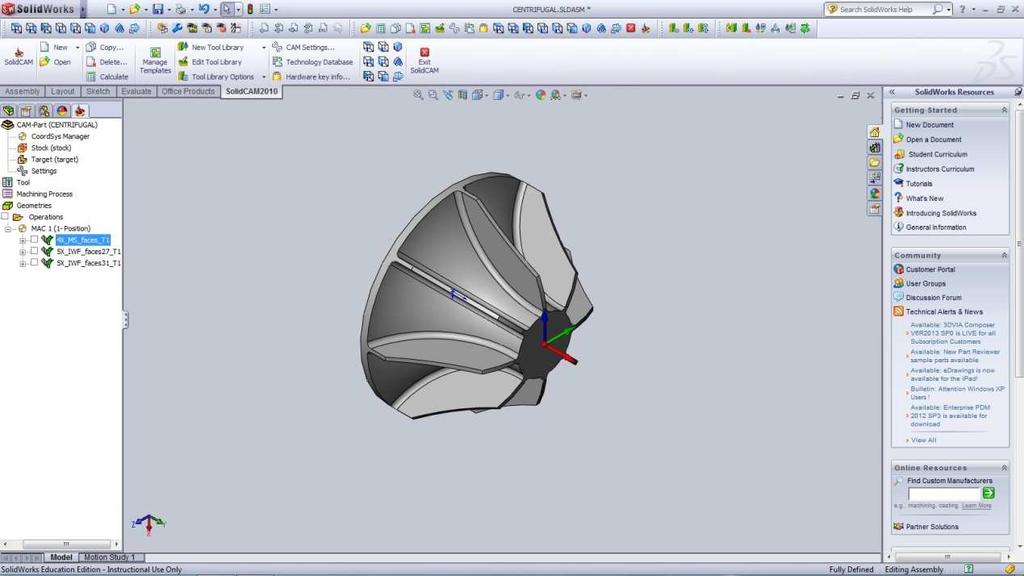1024x576 pixels.
Task: Click the Find Custom Manufacturers input field
Action: click(944, 494)
